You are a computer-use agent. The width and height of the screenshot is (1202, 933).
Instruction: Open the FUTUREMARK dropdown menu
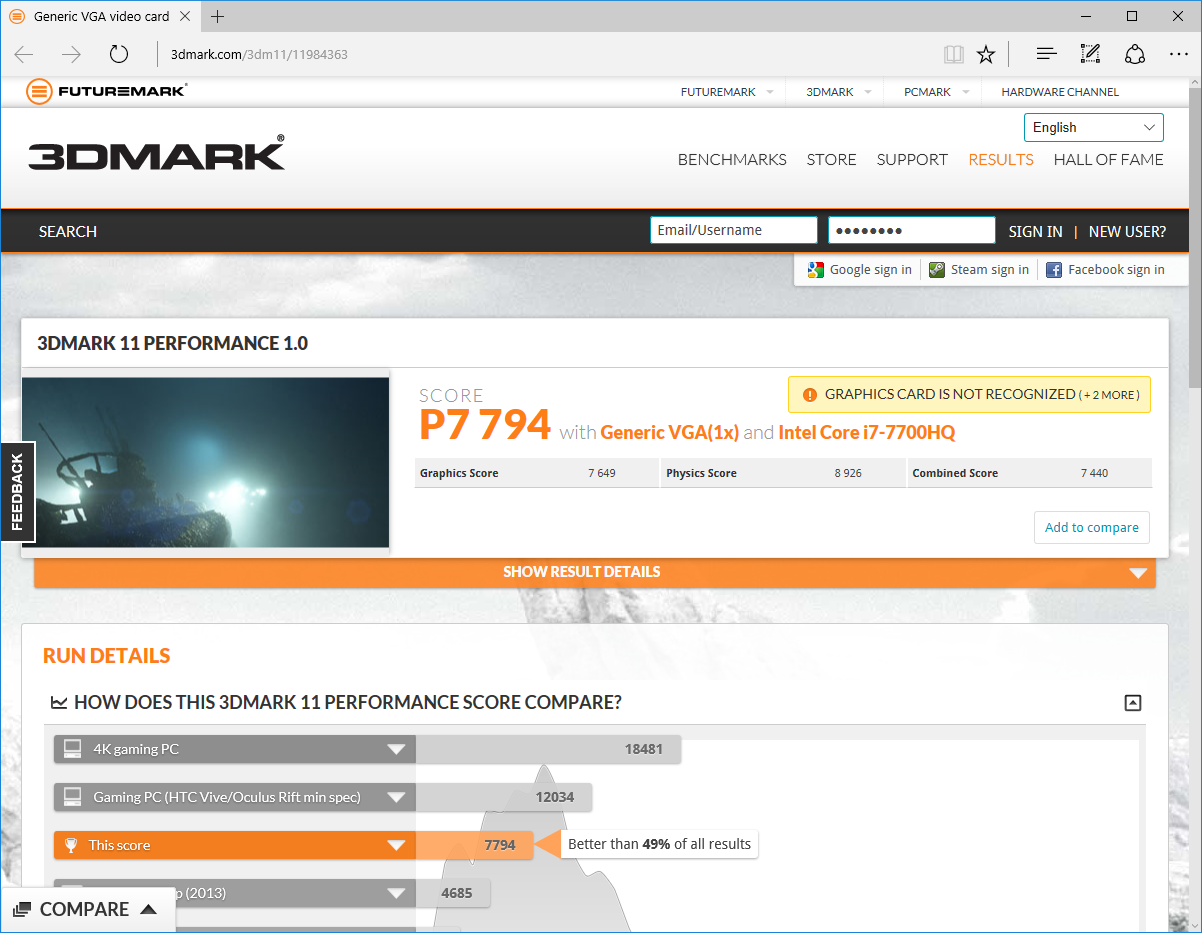coord(727,92)
